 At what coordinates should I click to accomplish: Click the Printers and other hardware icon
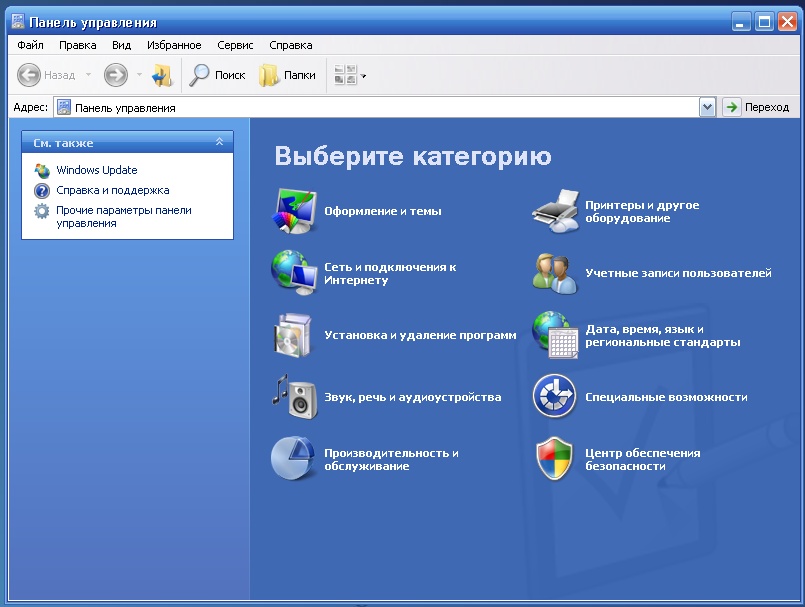point(555,211)
